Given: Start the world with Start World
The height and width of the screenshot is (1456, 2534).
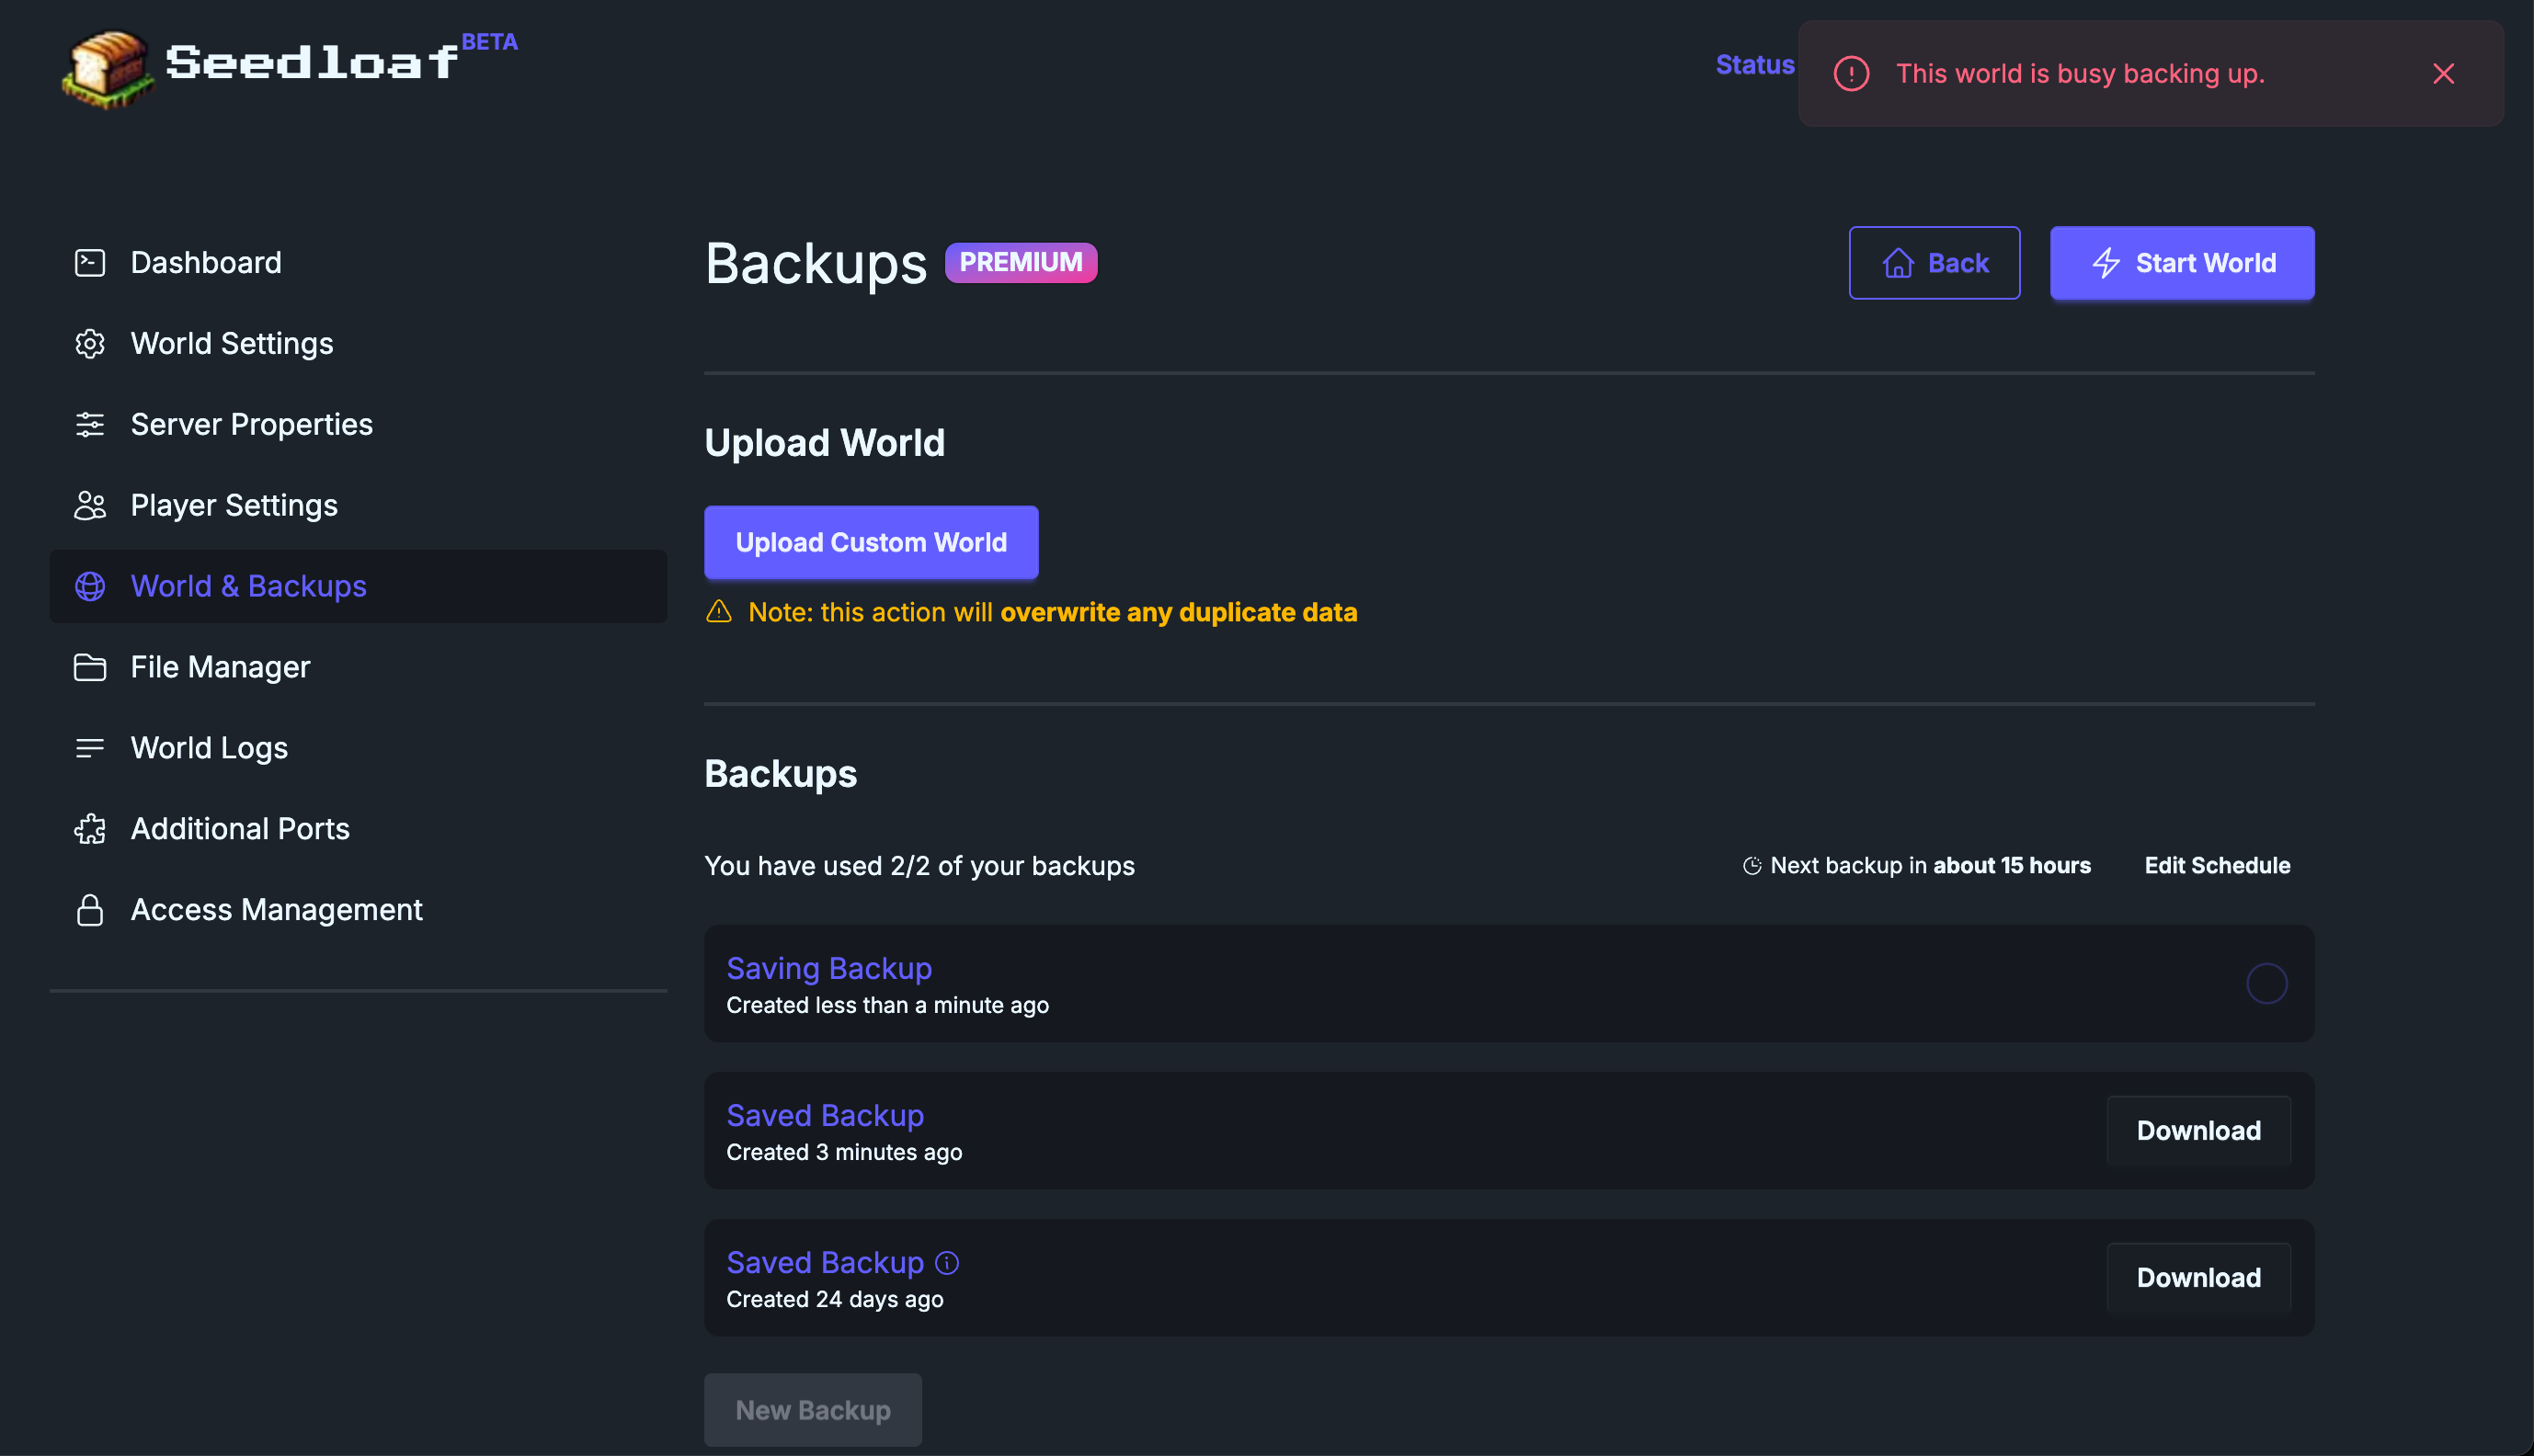Looking at the screenshot, I should pos(2182,263).
